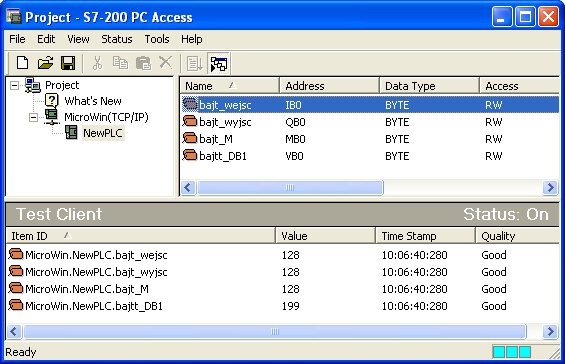Click the Project computer icon in the tree
Screen dimensions: 565x364
coord(33,85)
